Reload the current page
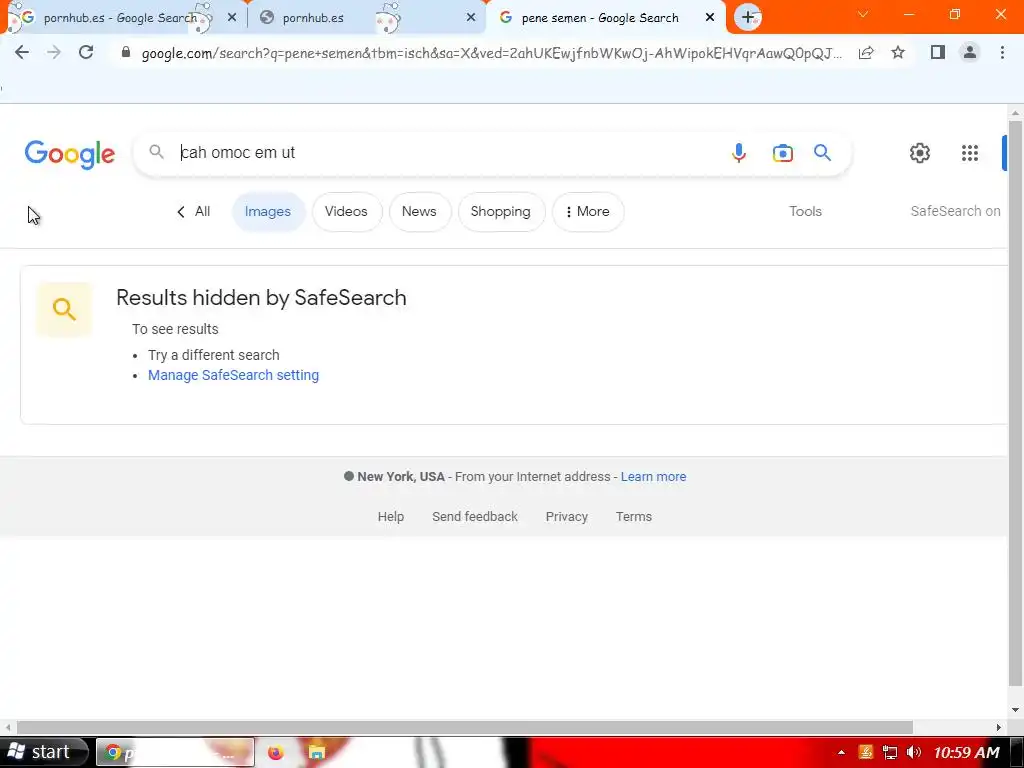Viewport: 1024px width, 768px height. pos(86,52)
